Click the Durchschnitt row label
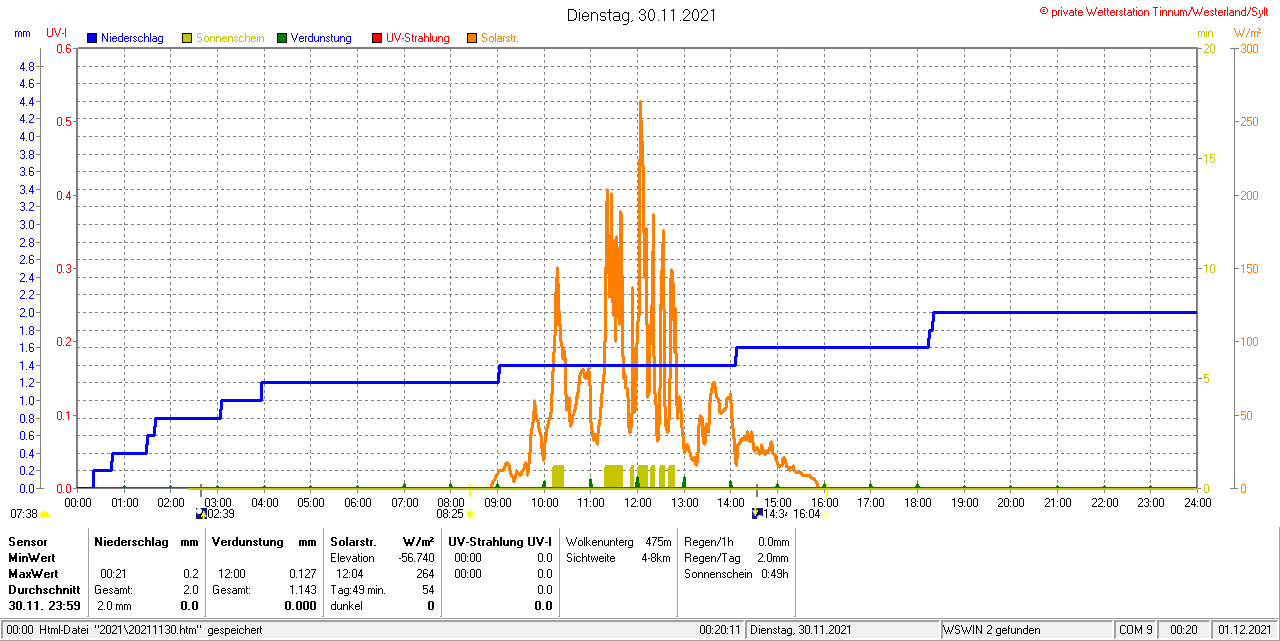The image size is (1280, 641). (x=44, y=590)
